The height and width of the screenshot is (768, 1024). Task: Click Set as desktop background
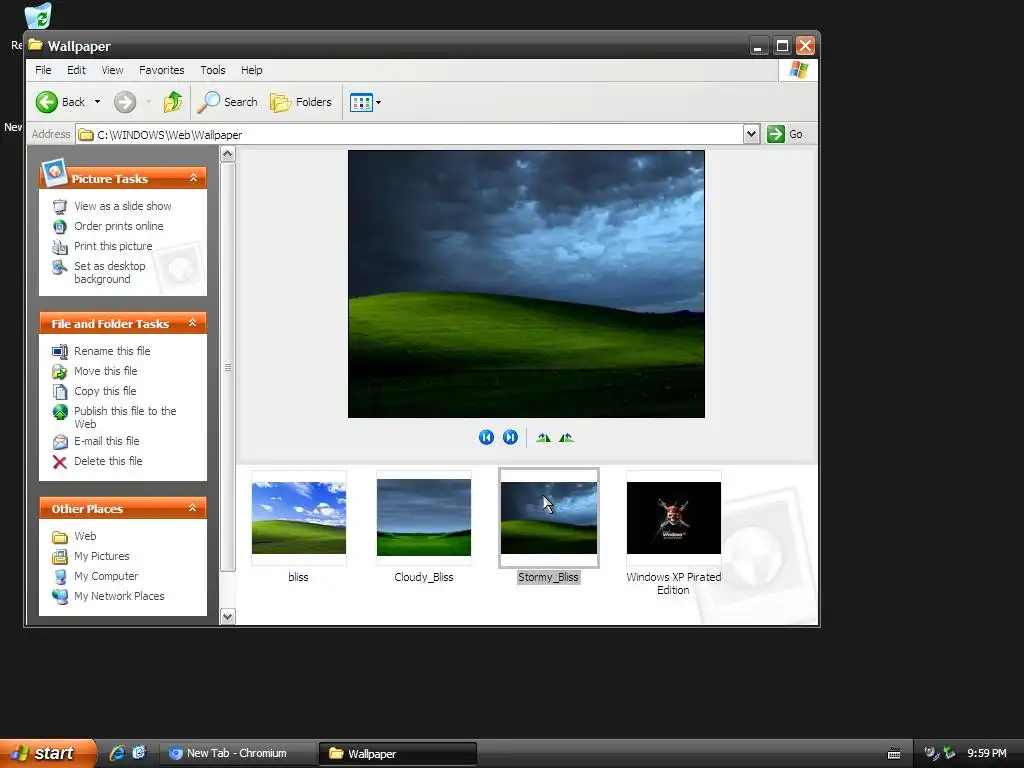tap(110, 272)
